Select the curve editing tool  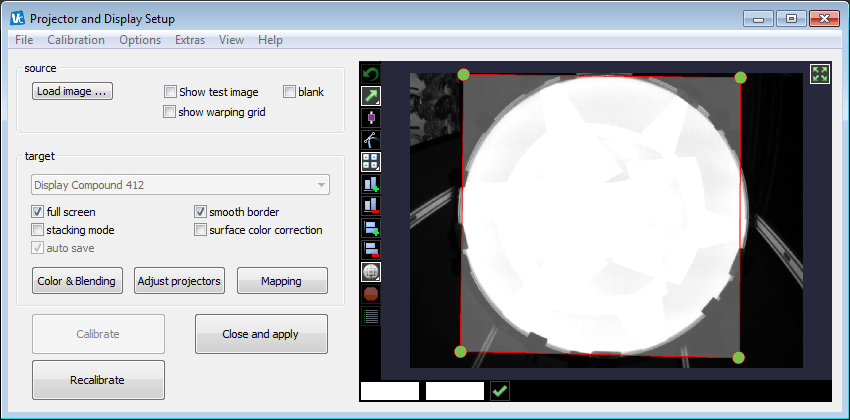(371, 140)
